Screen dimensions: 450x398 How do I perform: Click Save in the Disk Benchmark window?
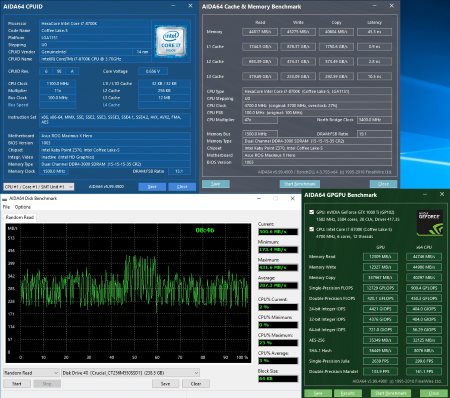(165, 384)
